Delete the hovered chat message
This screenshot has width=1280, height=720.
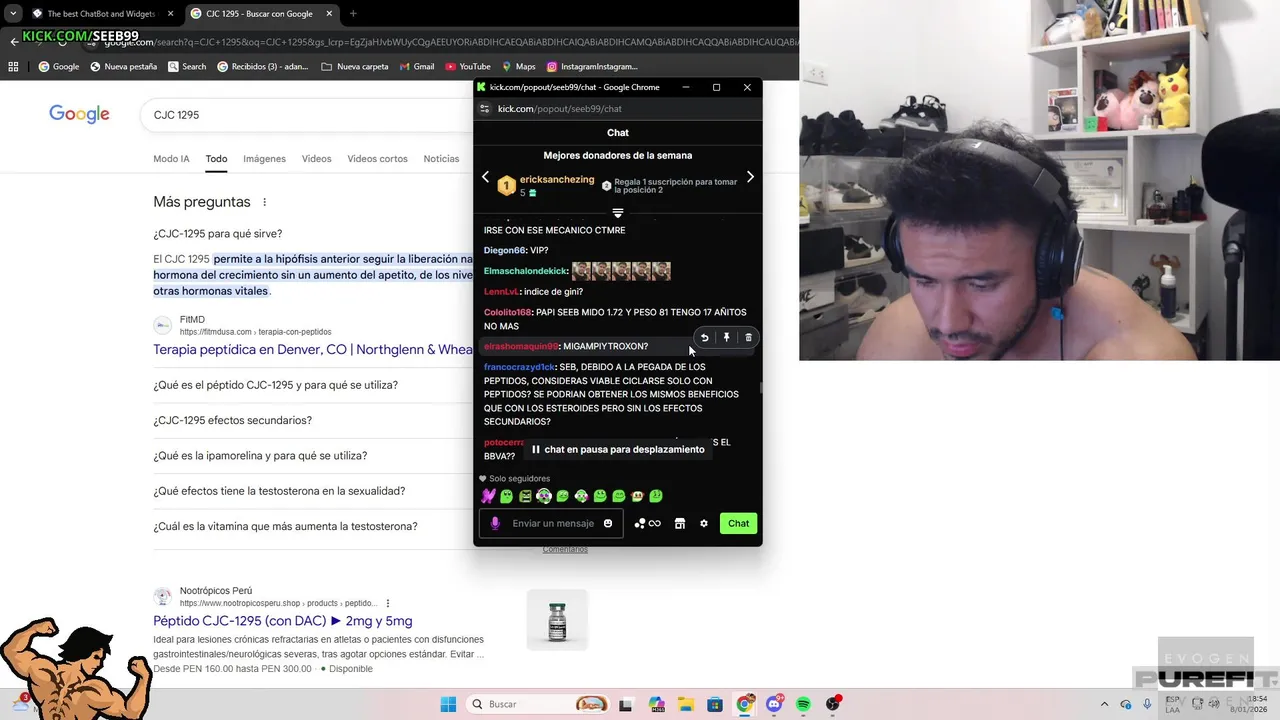coord(748,338)
